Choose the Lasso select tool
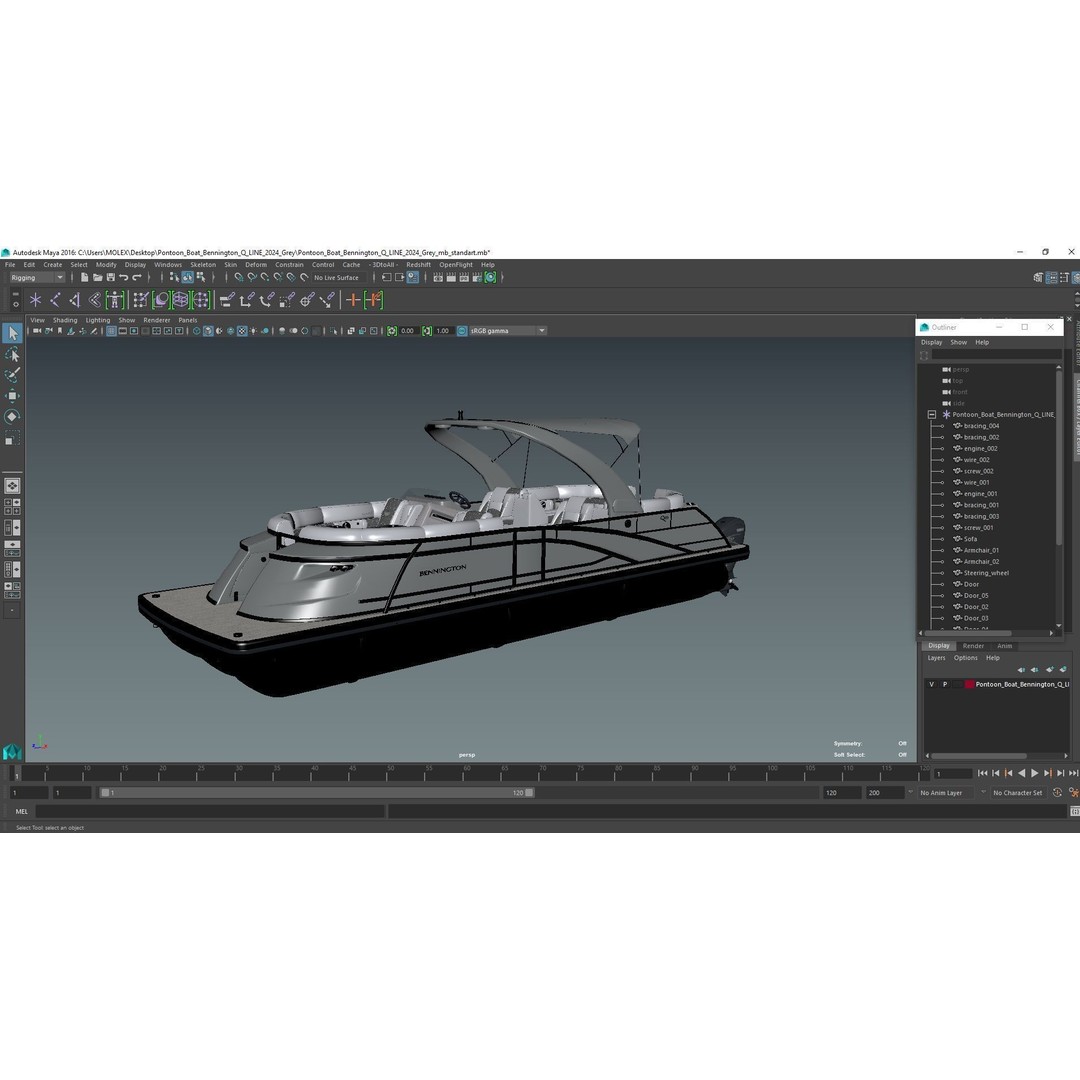 (12, 355)
